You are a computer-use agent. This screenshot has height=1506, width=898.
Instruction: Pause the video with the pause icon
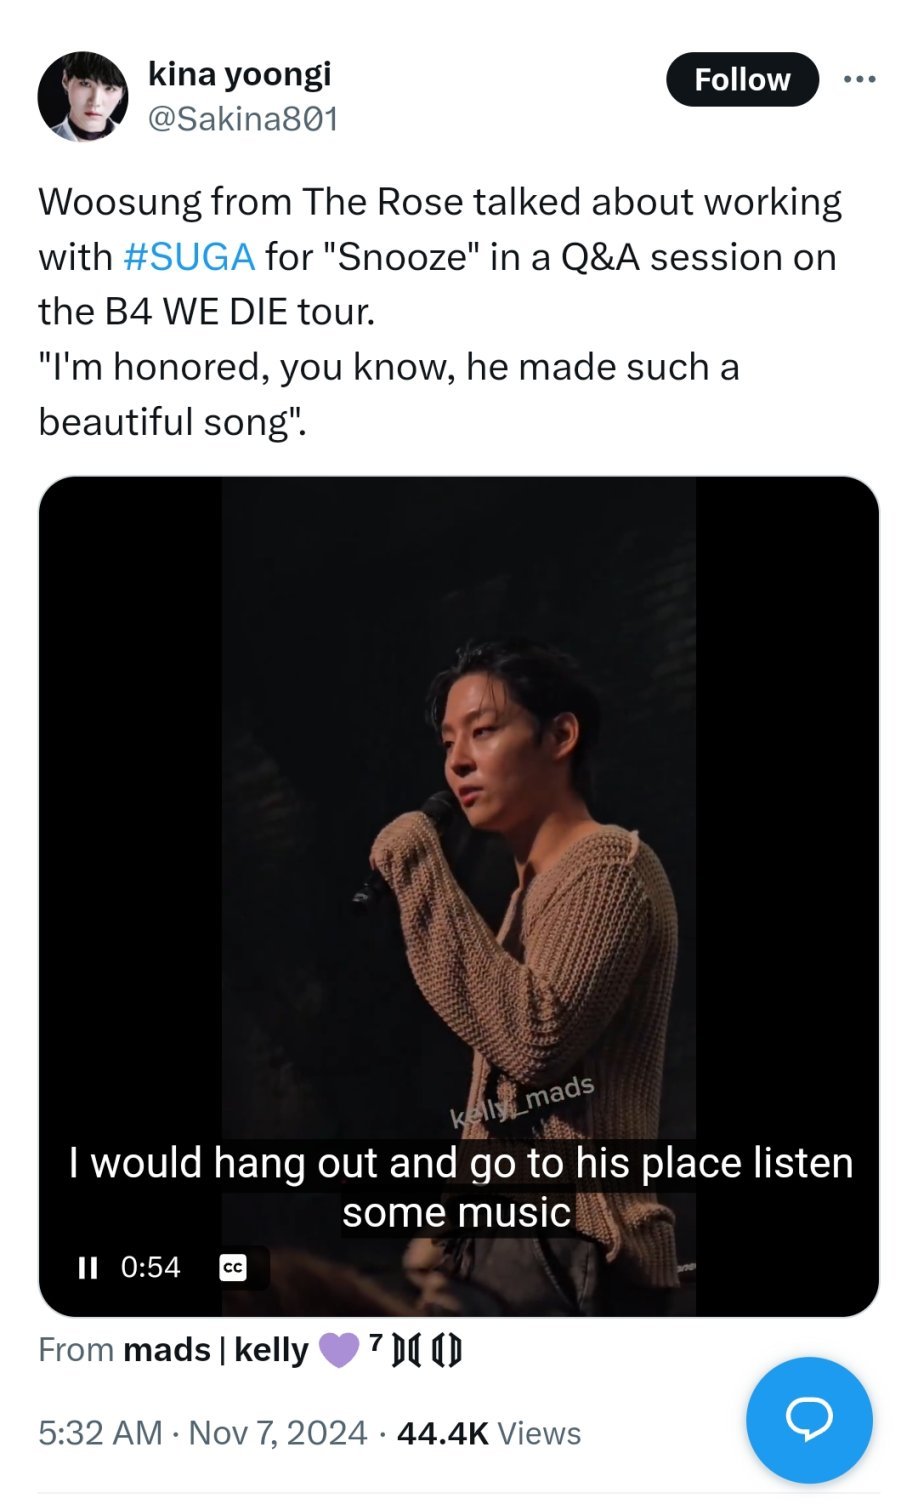pyautogui.click(x=88, y=1268)
